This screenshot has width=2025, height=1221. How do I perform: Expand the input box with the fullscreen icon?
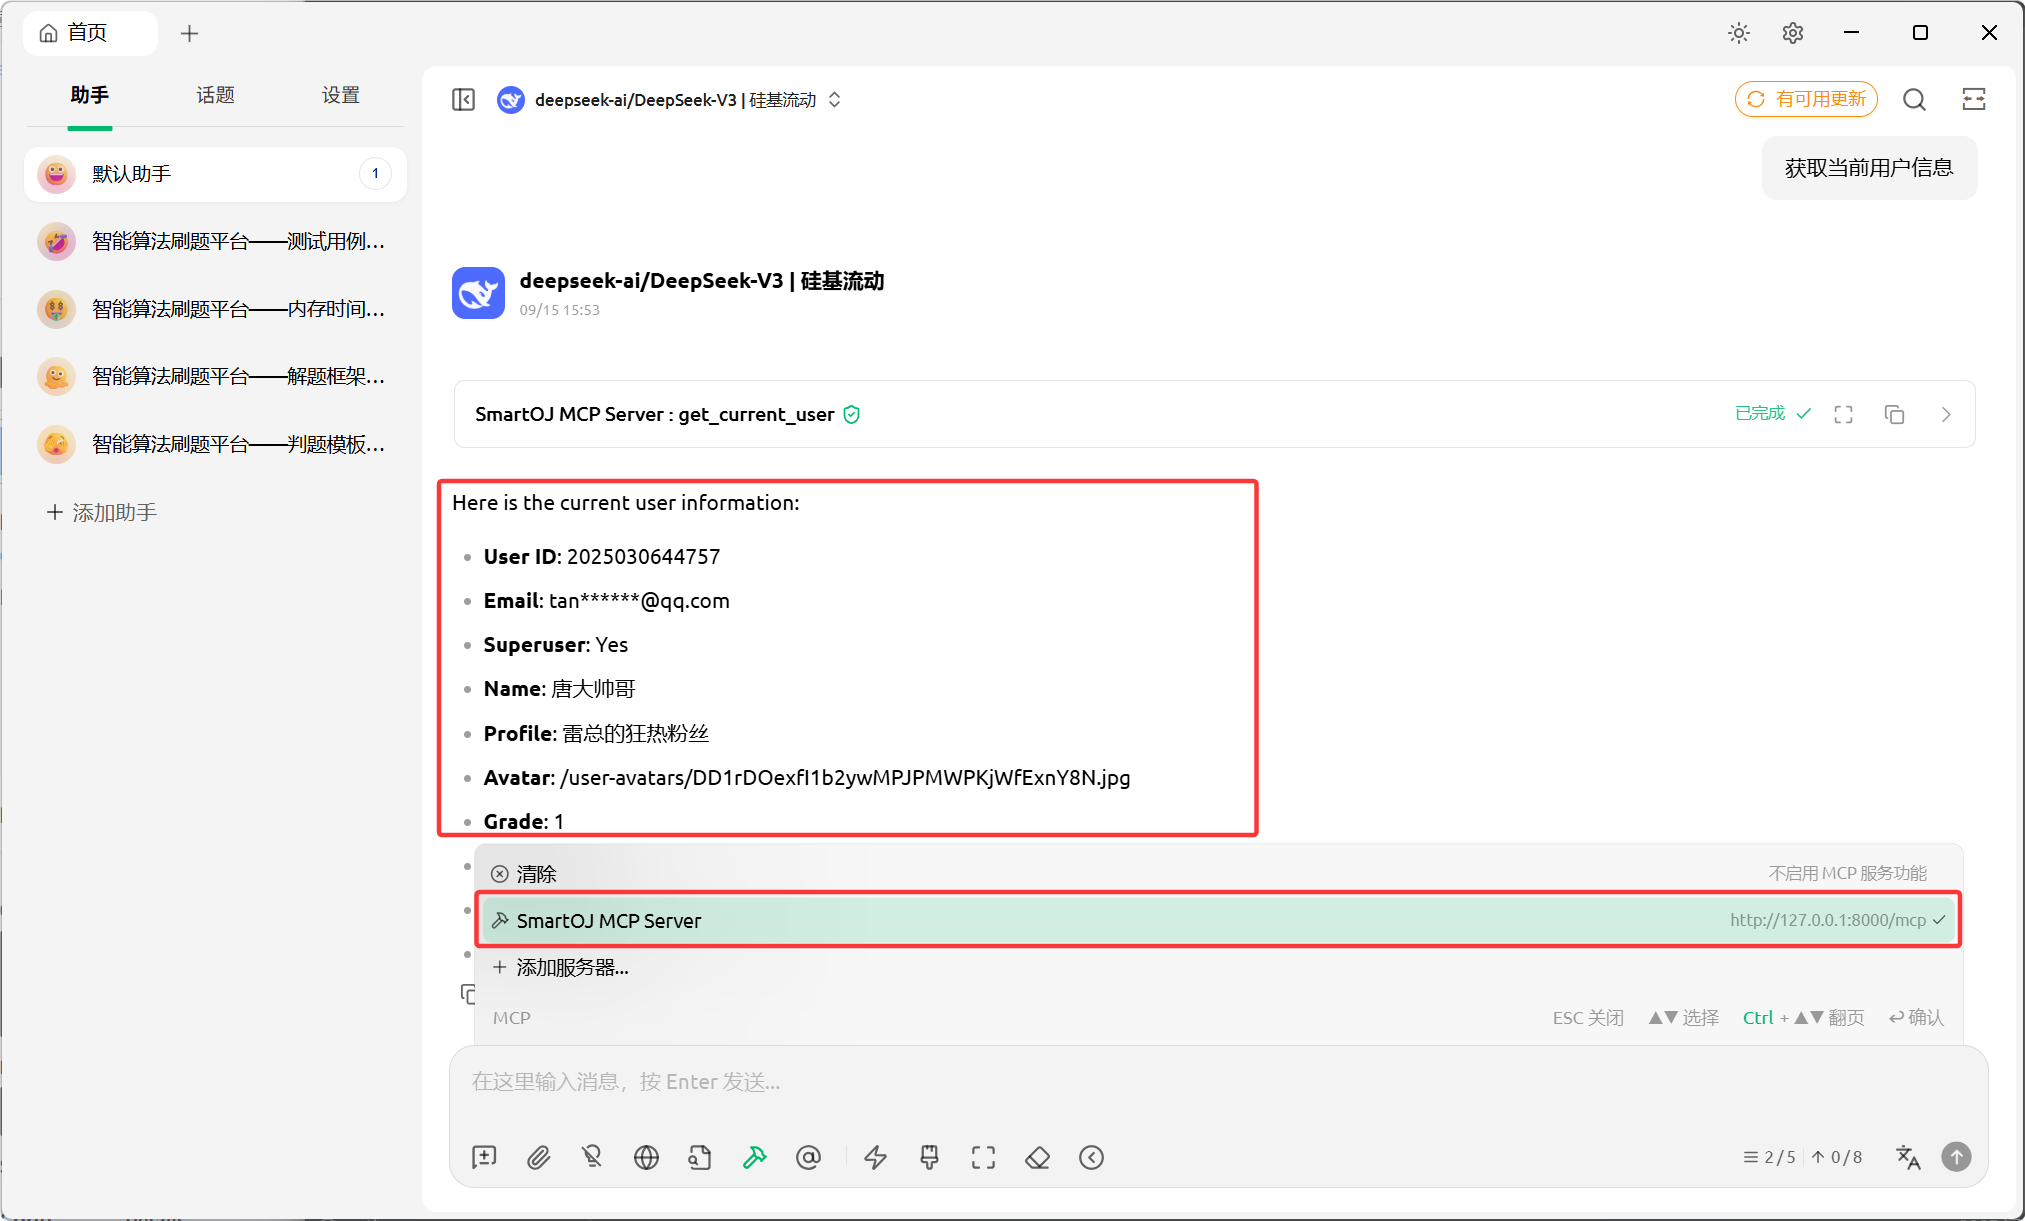click(984, 1157)
